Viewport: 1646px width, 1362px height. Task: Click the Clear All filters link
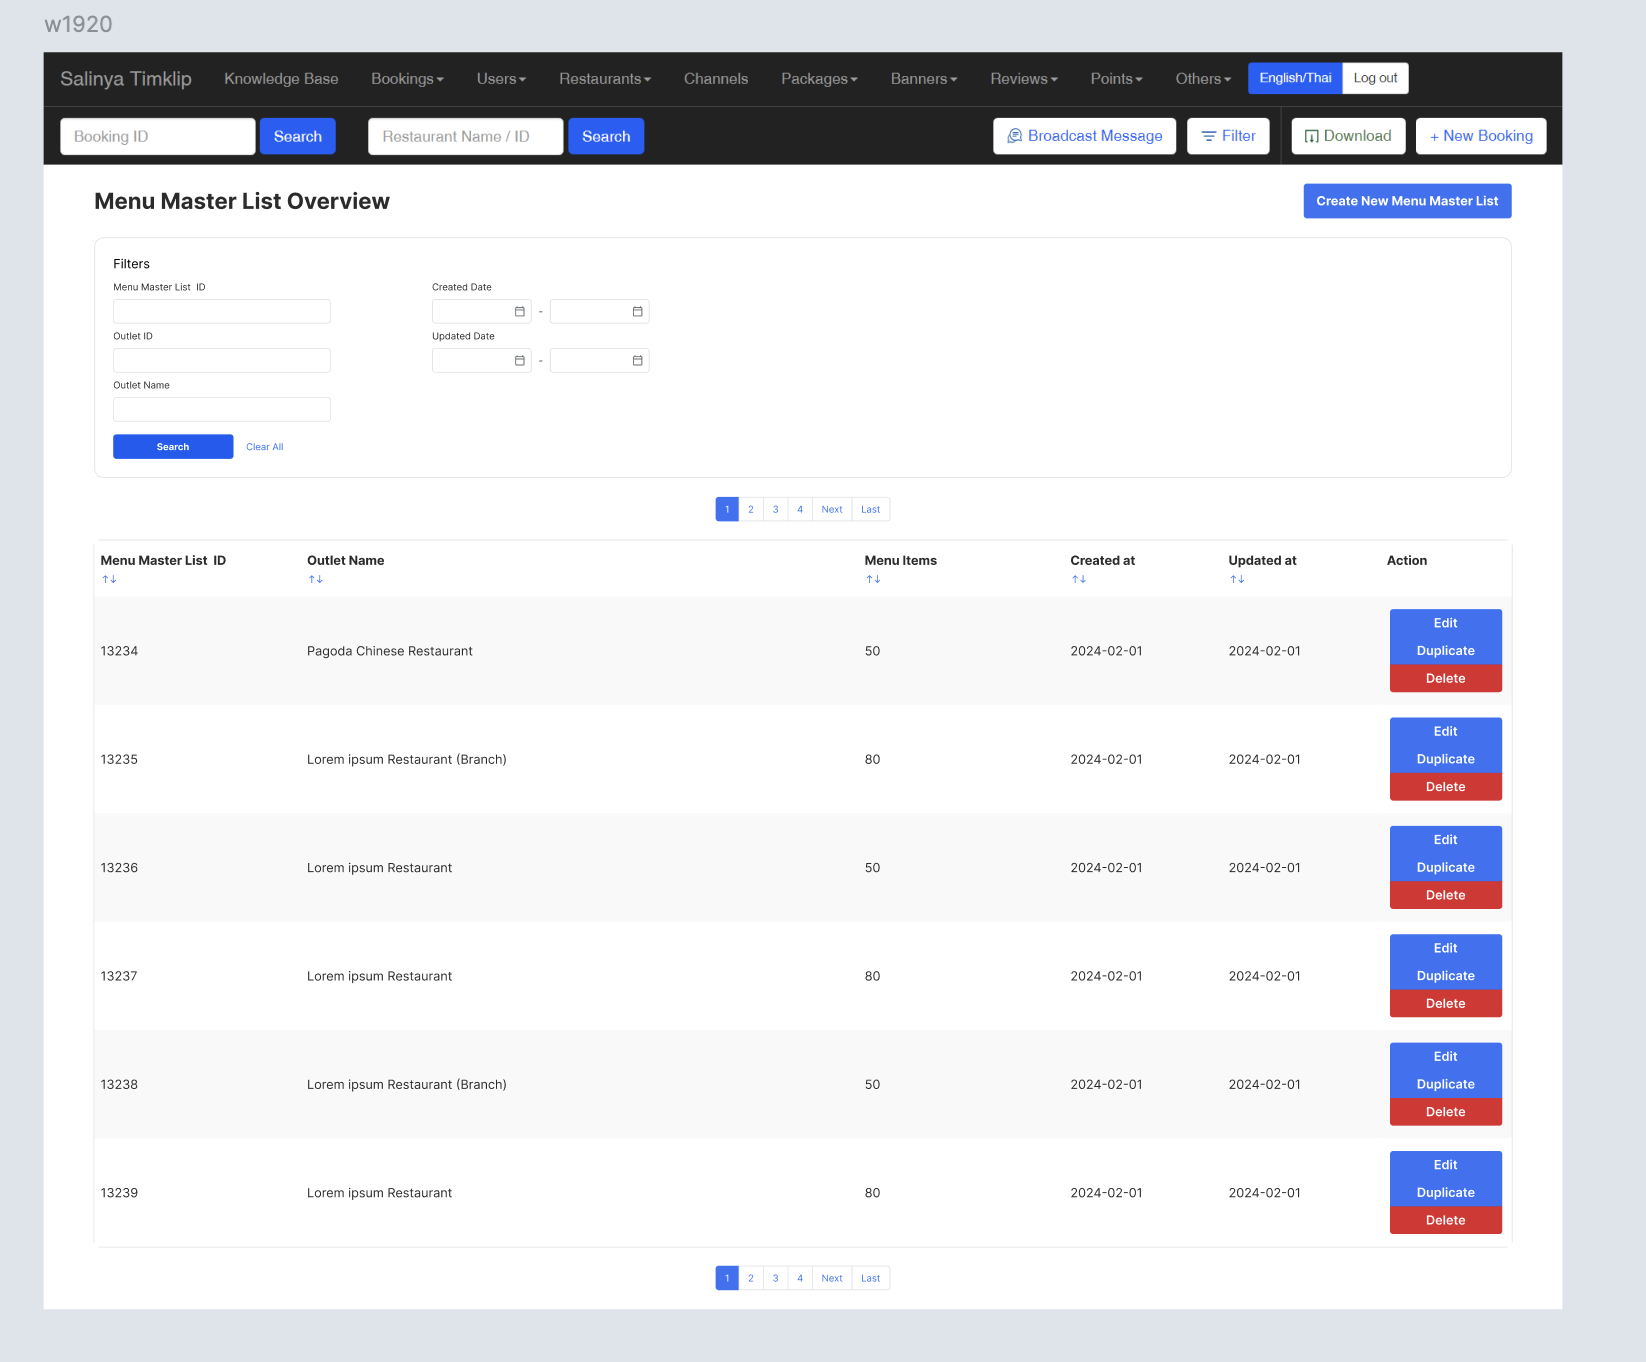(x=265, y=447)
